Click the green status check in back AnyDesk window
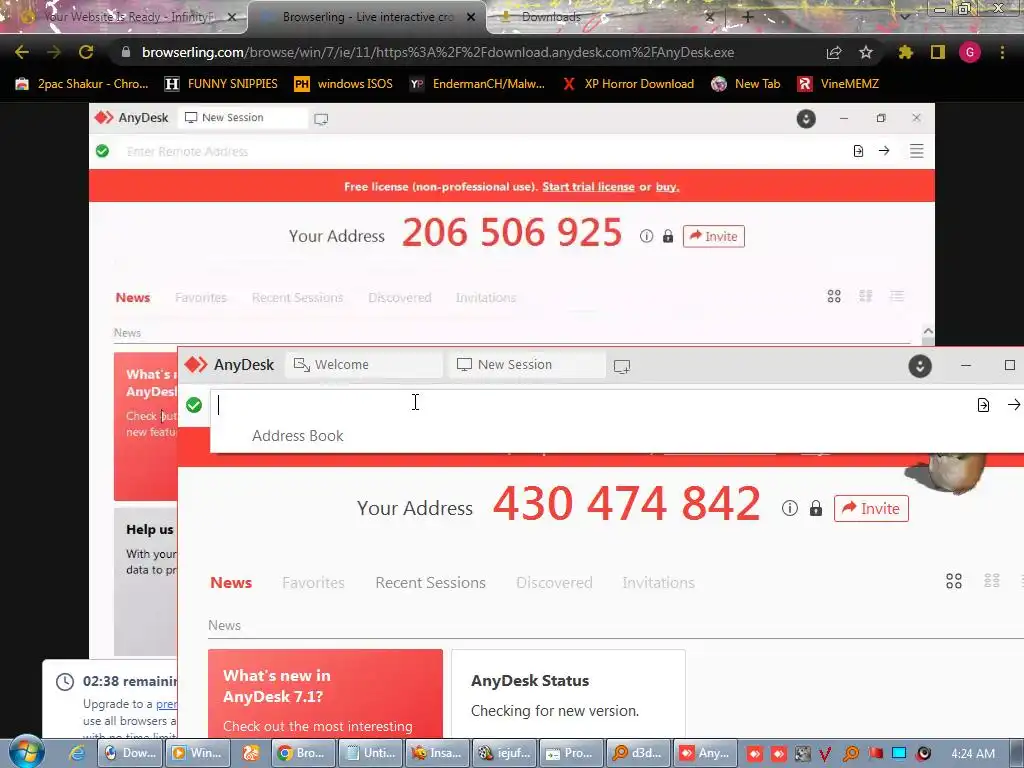 (x=103, y=151)
